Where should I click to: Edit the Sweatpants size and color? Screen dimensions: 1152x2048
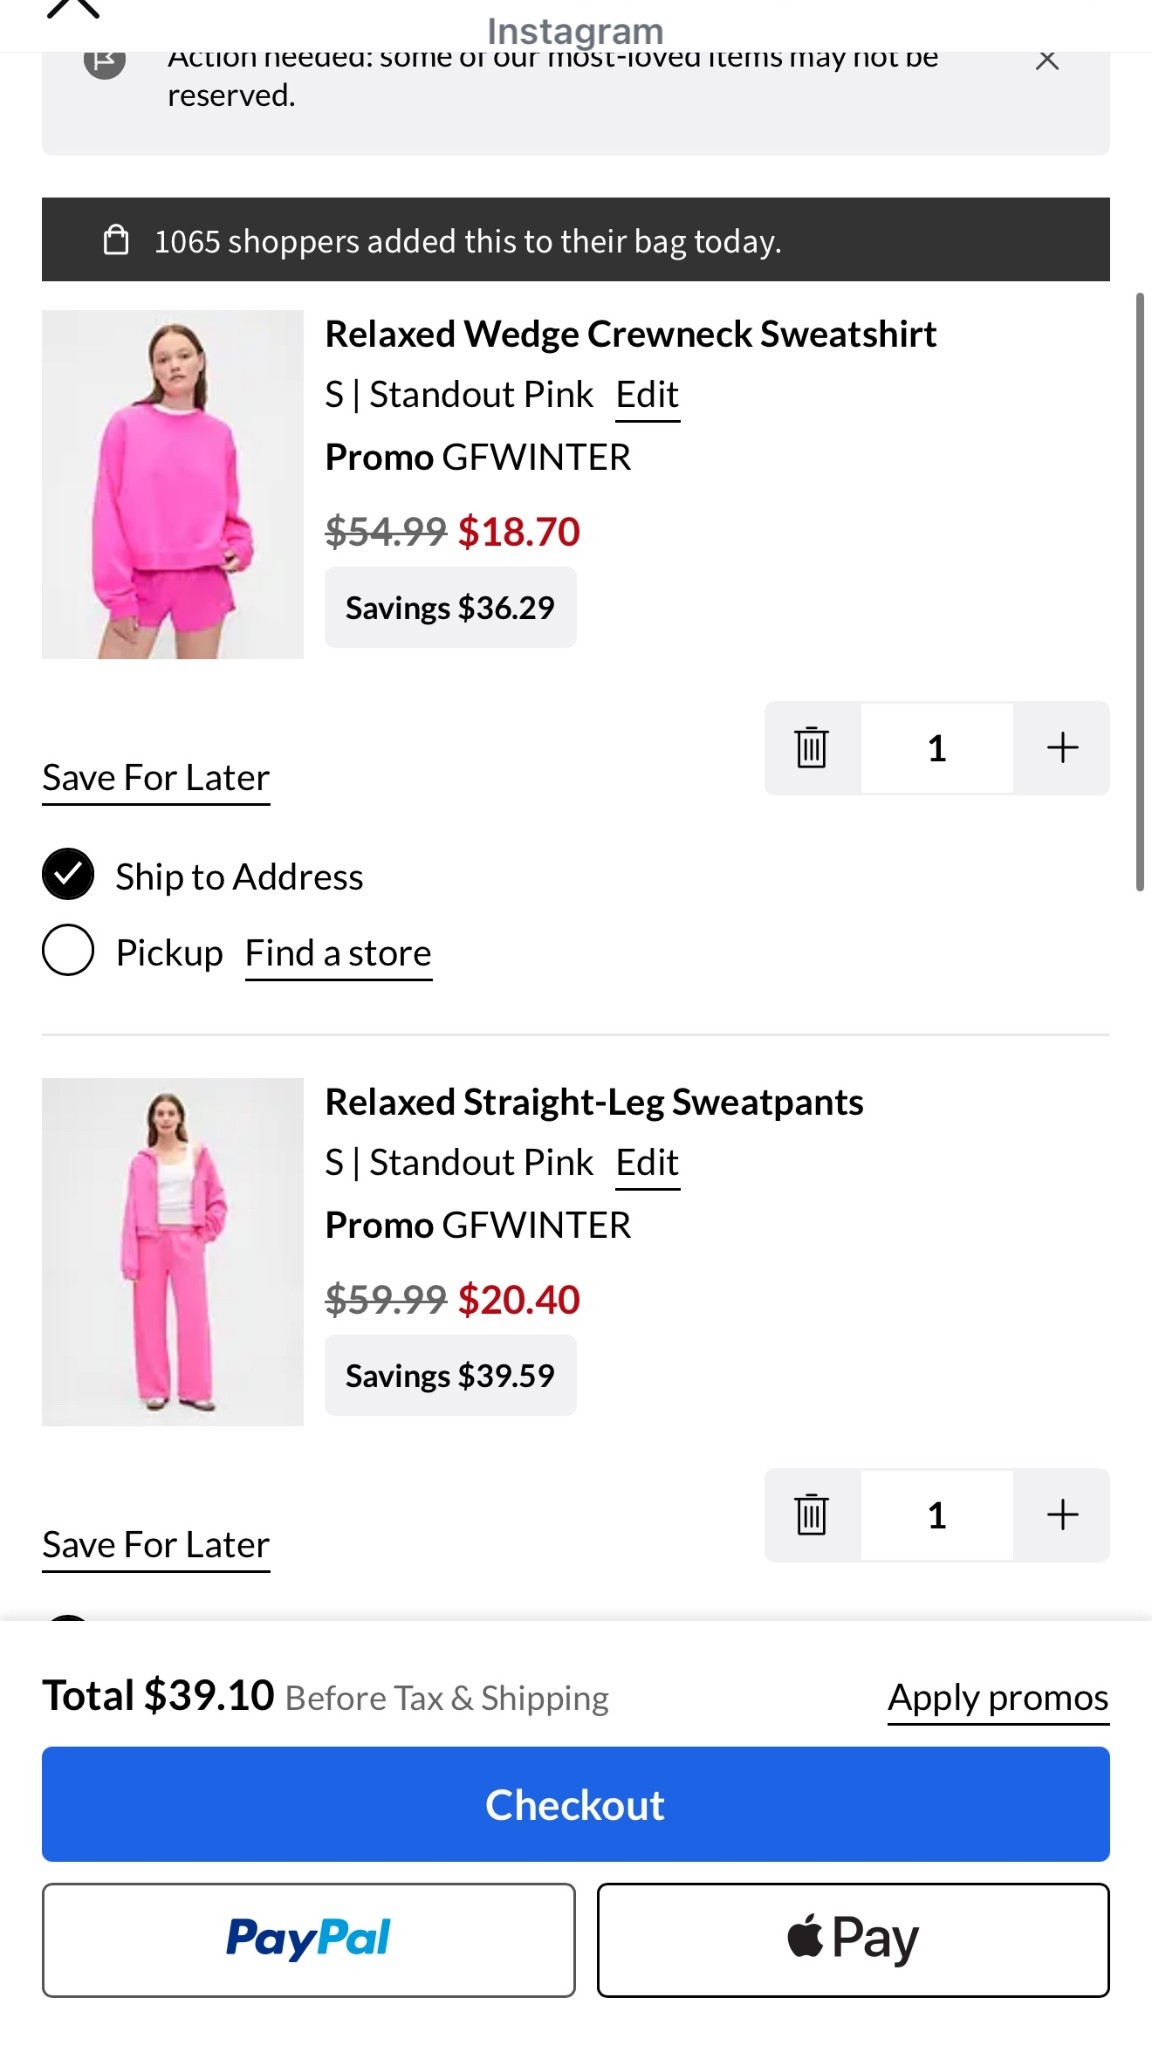647,1163
